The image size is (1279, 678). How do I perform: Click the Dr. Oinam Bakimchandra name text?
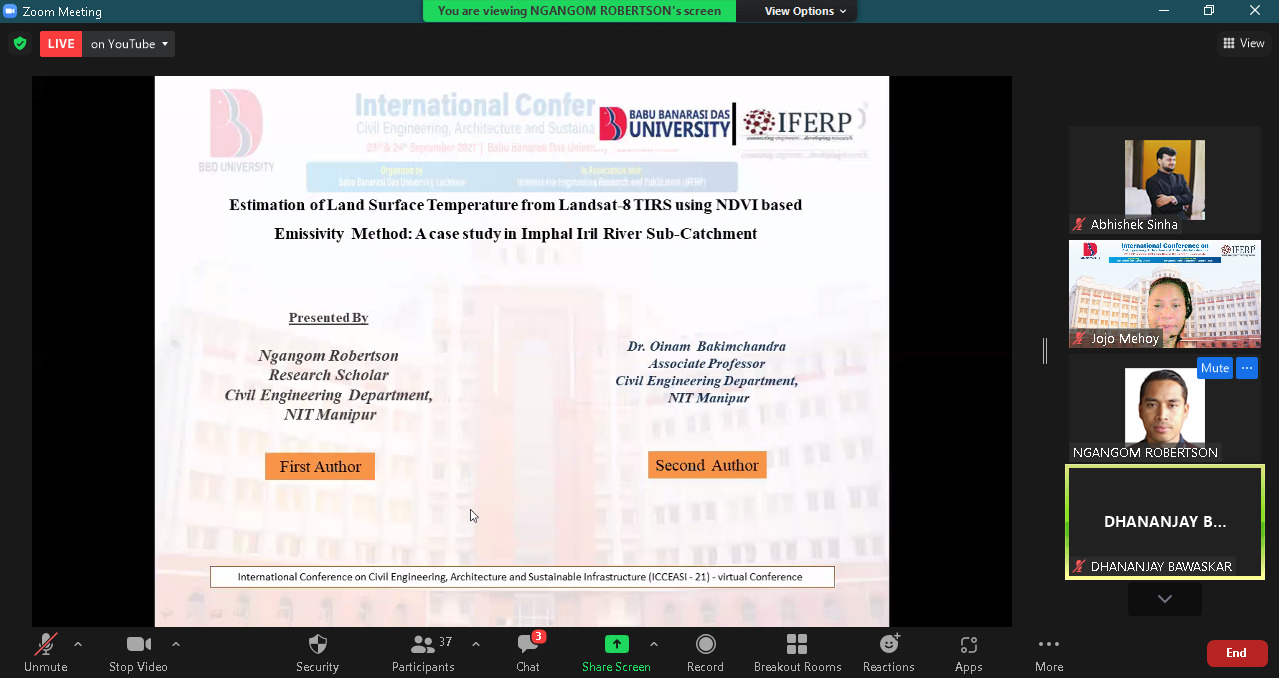point(706,346)
